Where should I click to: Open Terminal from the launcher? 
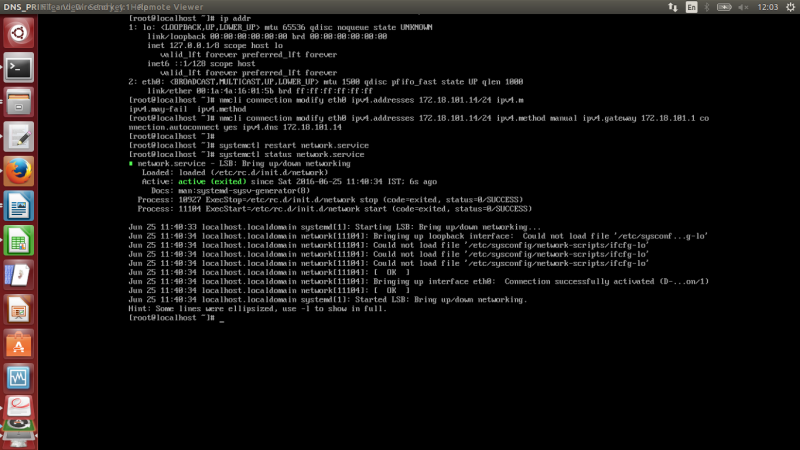[x=19, y=67]
